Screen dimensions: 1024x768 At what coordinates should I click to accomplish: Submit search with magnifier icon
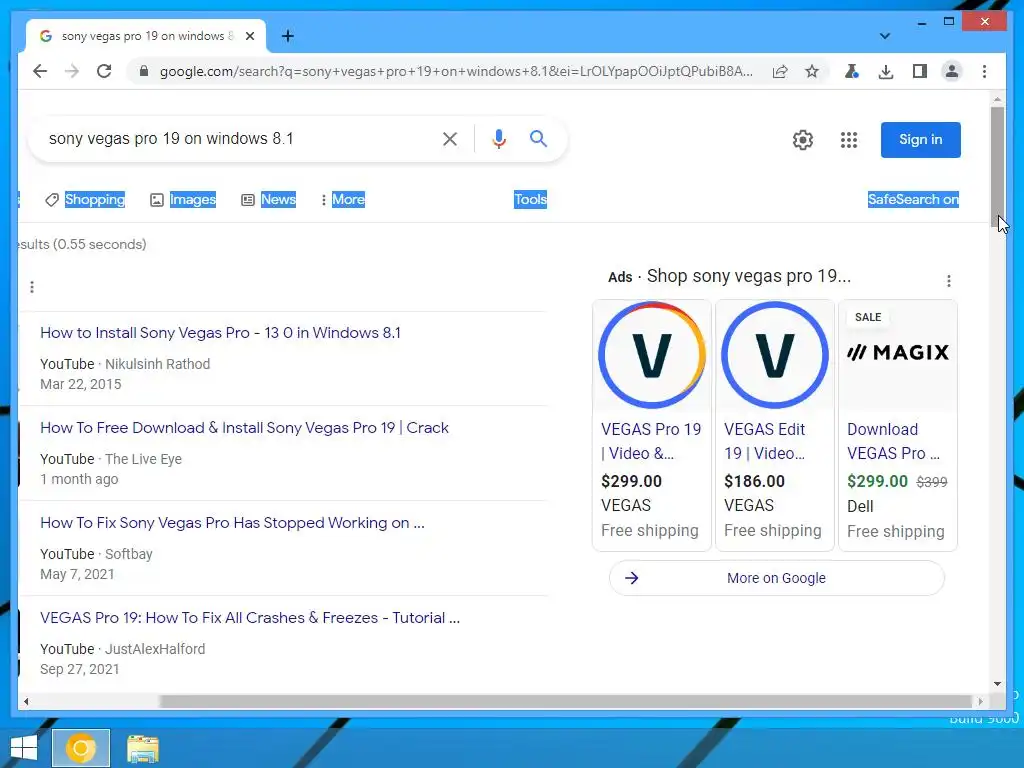(x=538, y=138)
